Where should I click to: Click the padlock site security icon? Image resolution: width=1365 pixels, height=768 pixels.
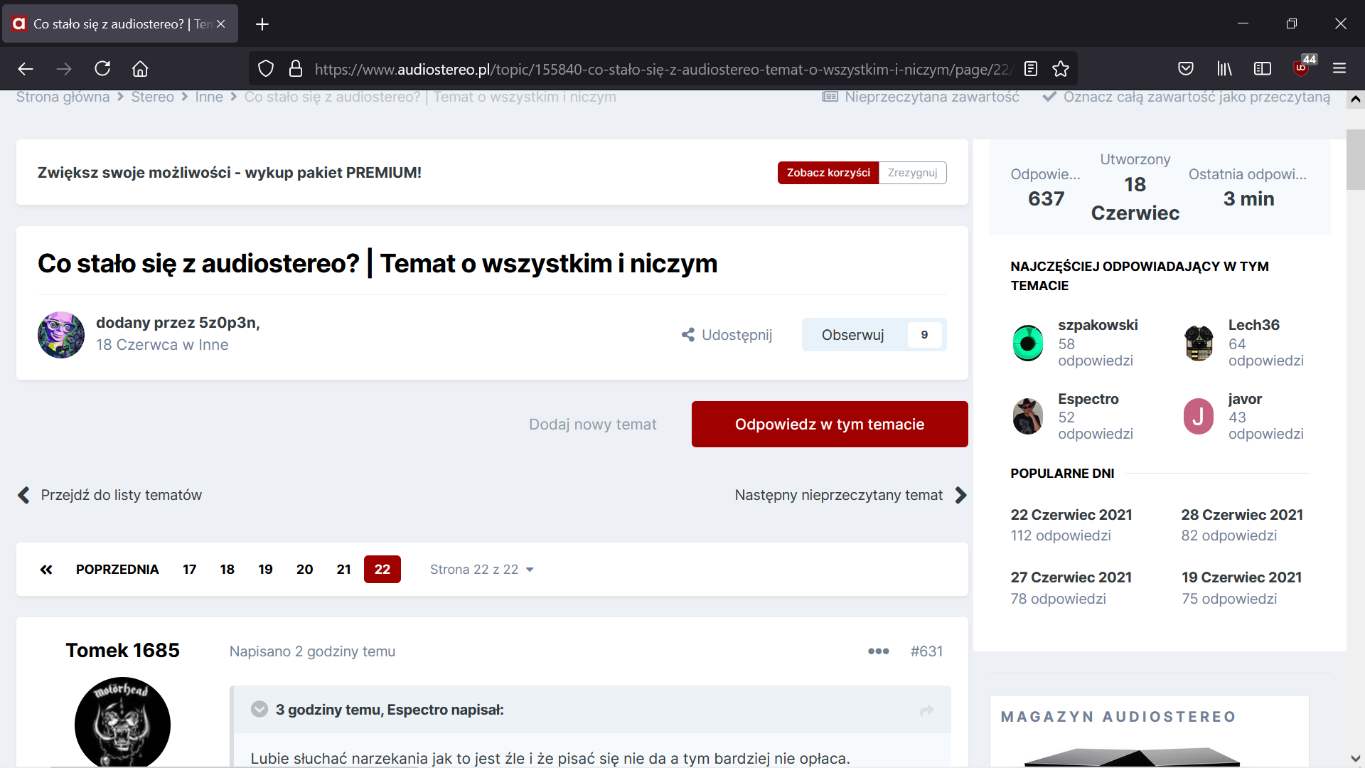295,69
